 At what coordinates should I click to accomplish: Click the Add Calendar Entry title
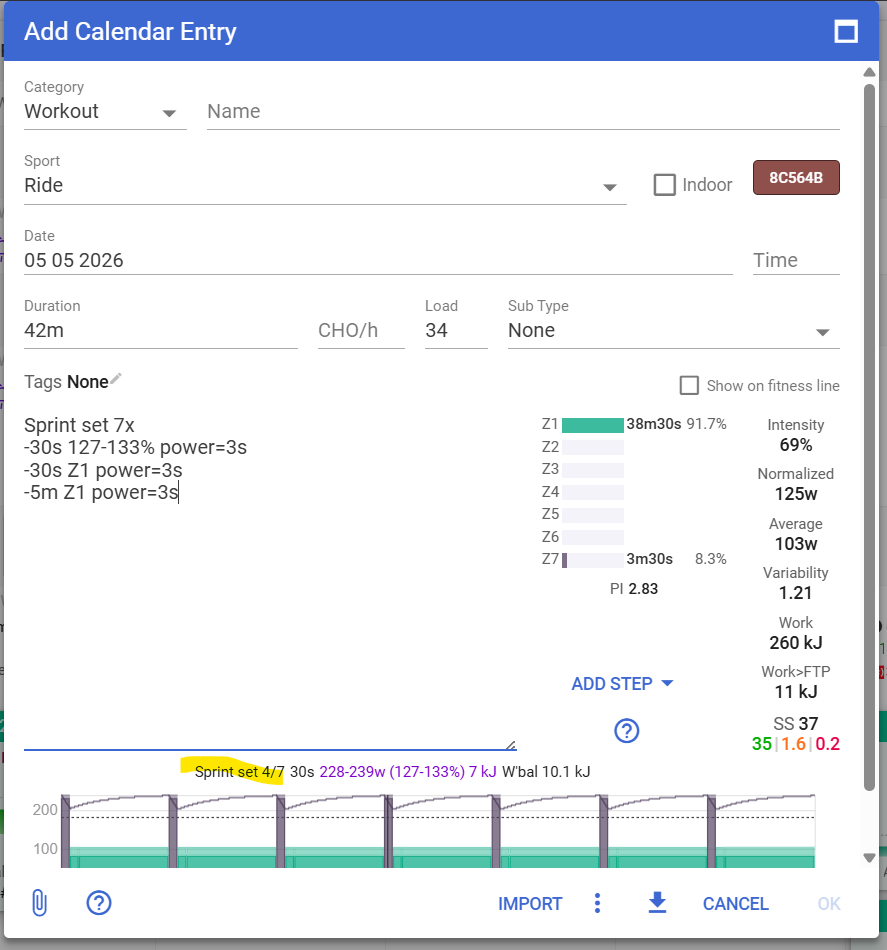(x=130, y=32)
